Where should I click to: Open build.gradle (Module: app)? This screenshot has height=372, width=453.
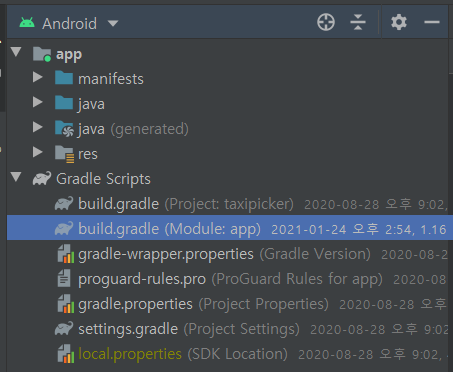point(169,229)
